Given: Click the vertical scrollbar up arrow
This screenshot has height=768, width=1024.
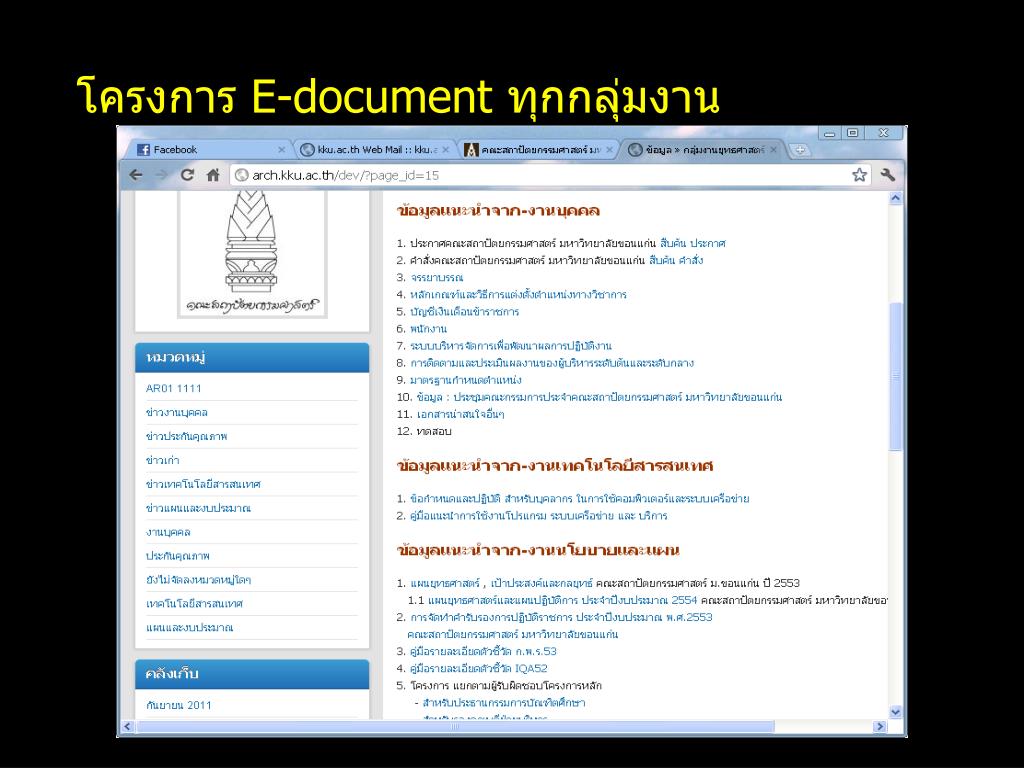Looking at the screenshot, I should point(895,198).
